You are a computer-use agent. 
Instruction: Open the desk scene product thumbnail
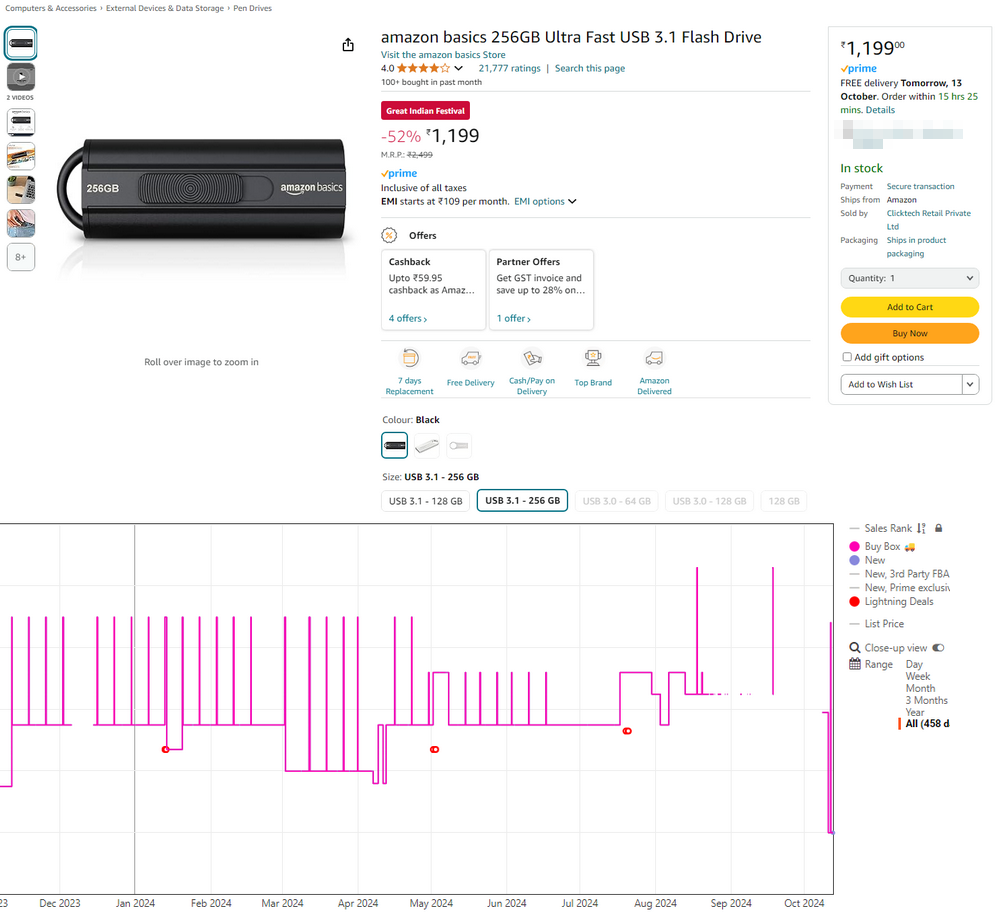[x=21, y=190]
